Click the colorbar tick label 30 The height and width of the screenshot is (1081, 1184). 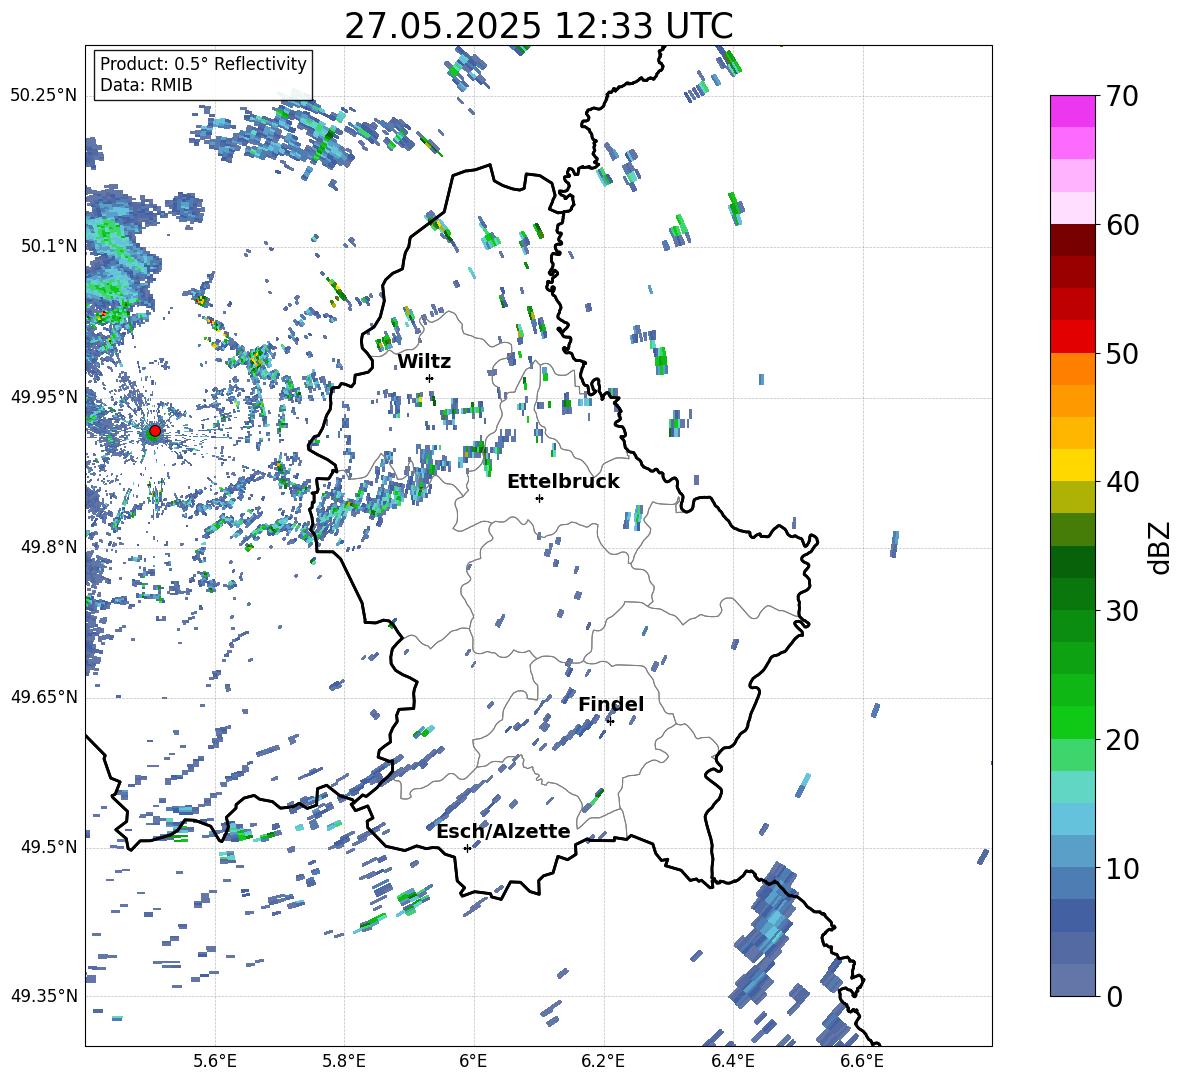pos(1122,611)
